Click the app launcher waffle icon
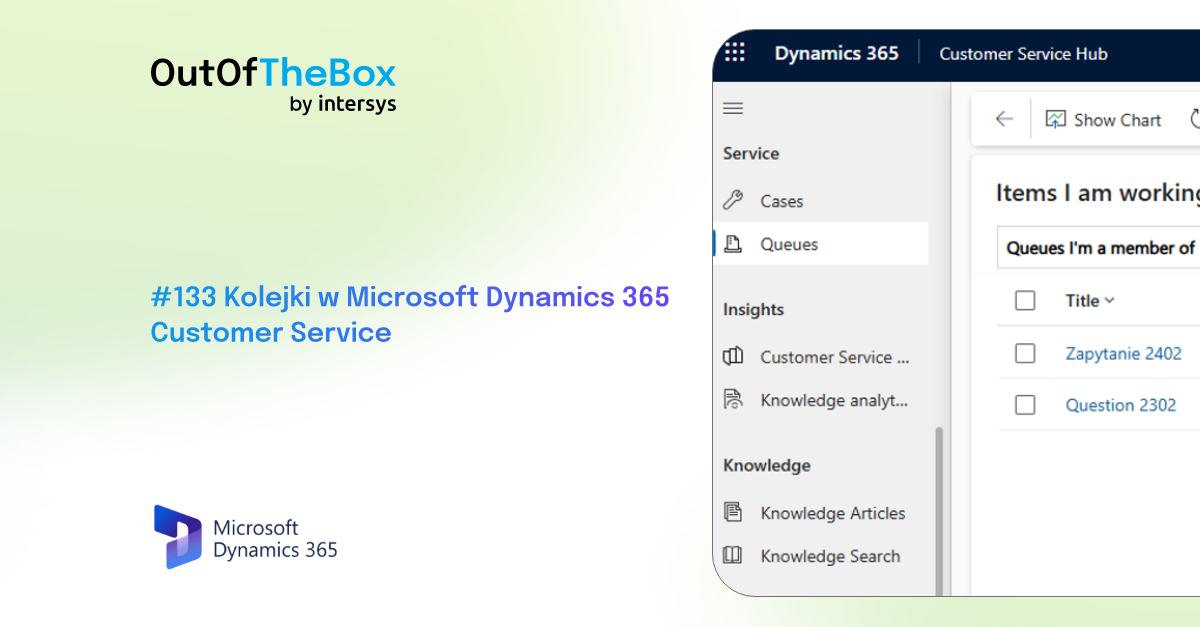The height and width of the screenshot is (627, 1200). click(735, 54)
